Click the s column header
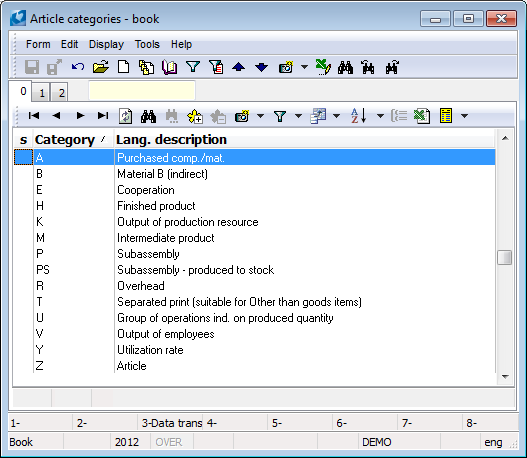Image resolution: width=527 pixels, height=458 pixels. (23, 139)
